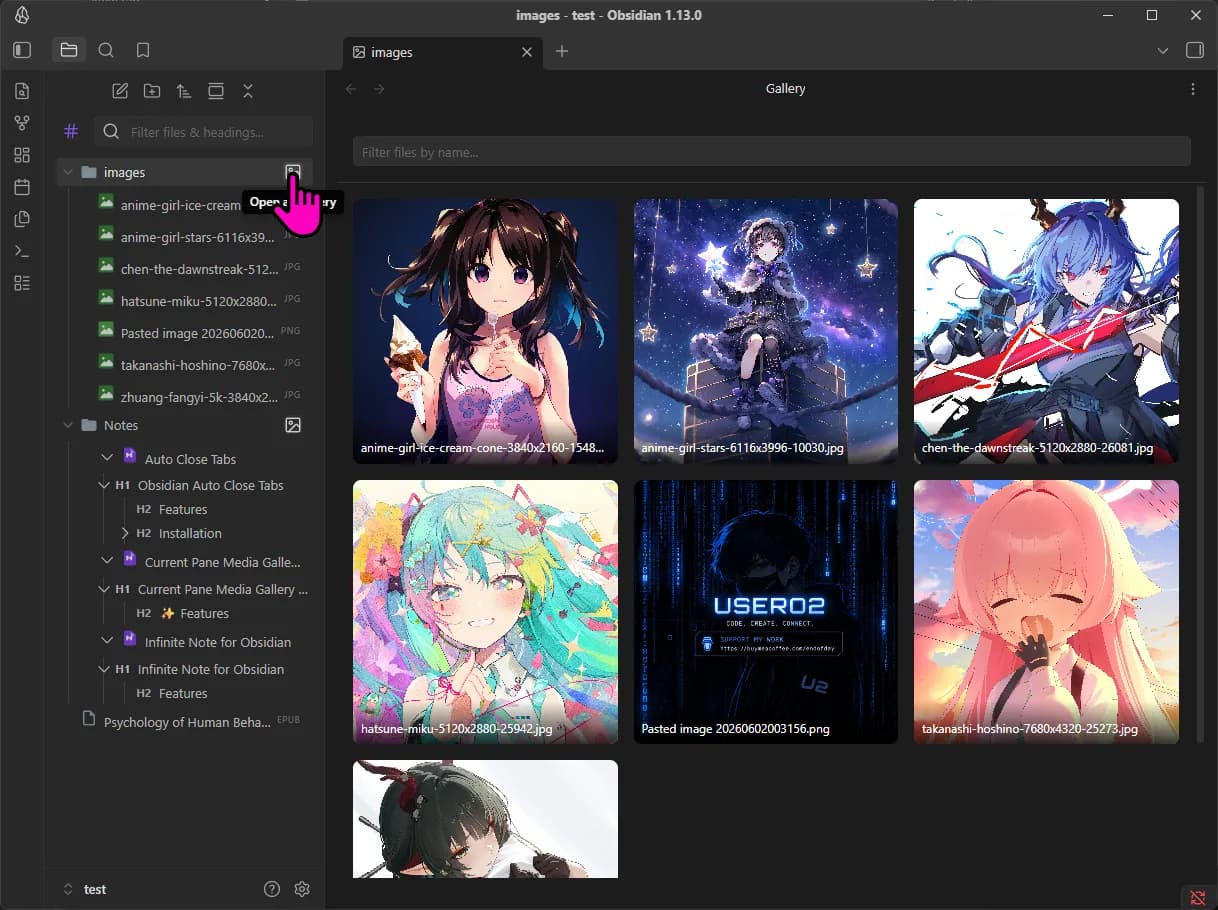Open the vault help question-mark icon
The image size is (1218, 910).
[x=272, y=889]
